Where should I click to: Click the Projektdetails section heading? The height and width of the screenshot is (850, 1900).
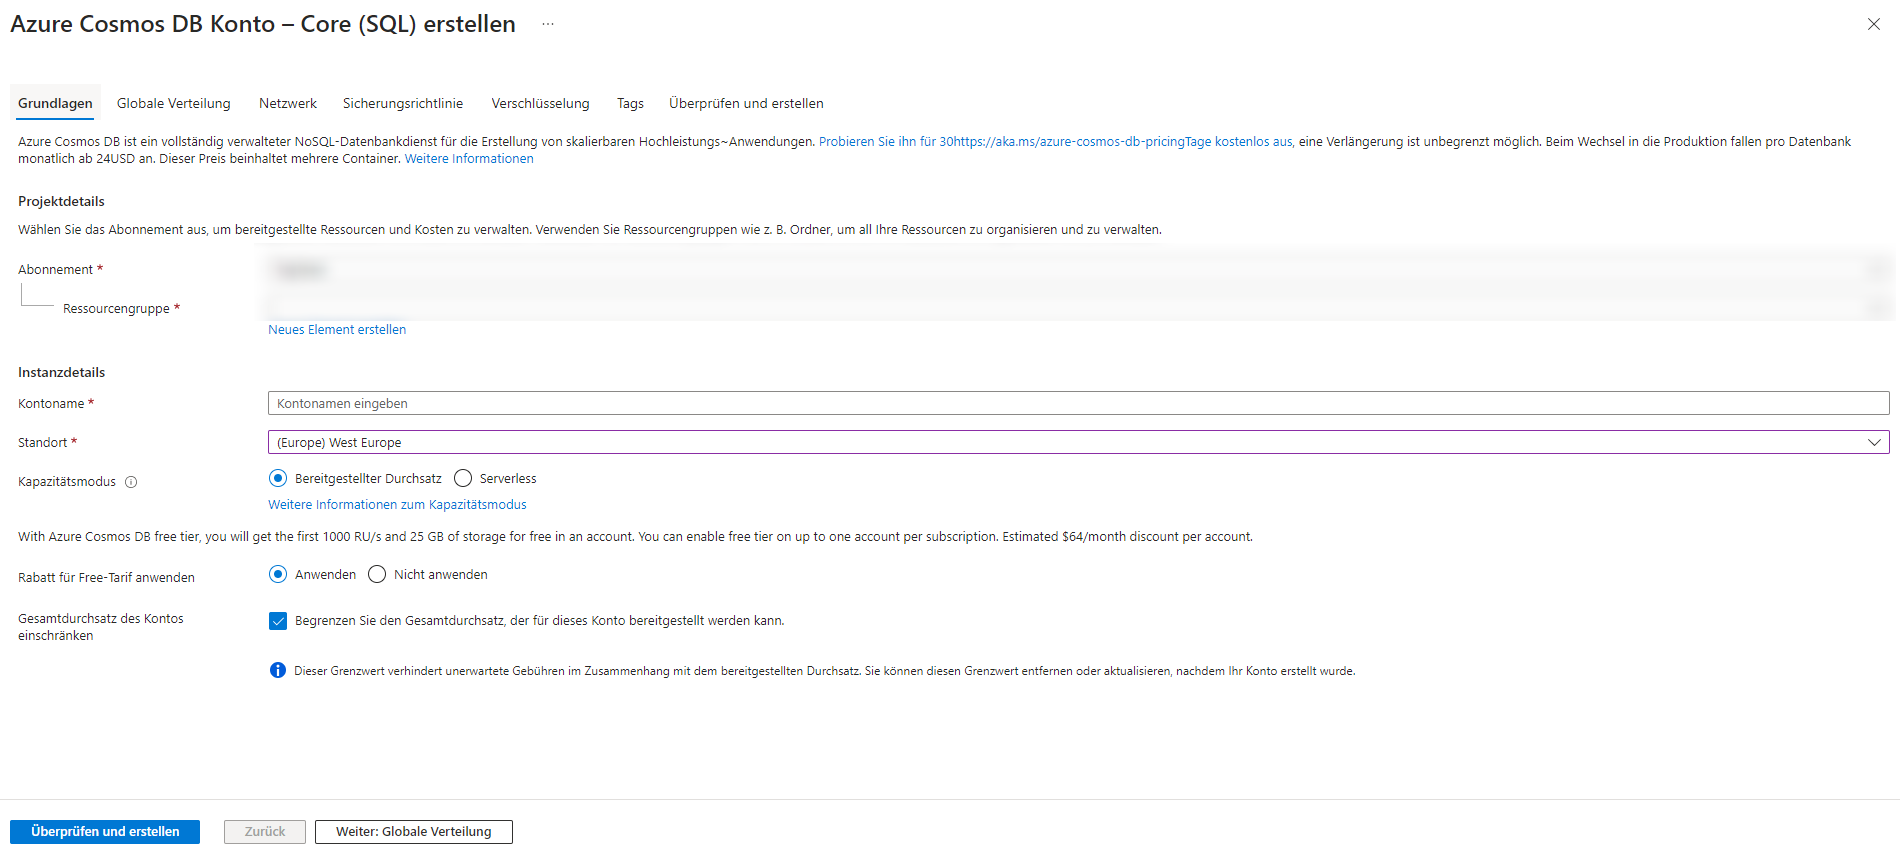(x=61, y=202)
